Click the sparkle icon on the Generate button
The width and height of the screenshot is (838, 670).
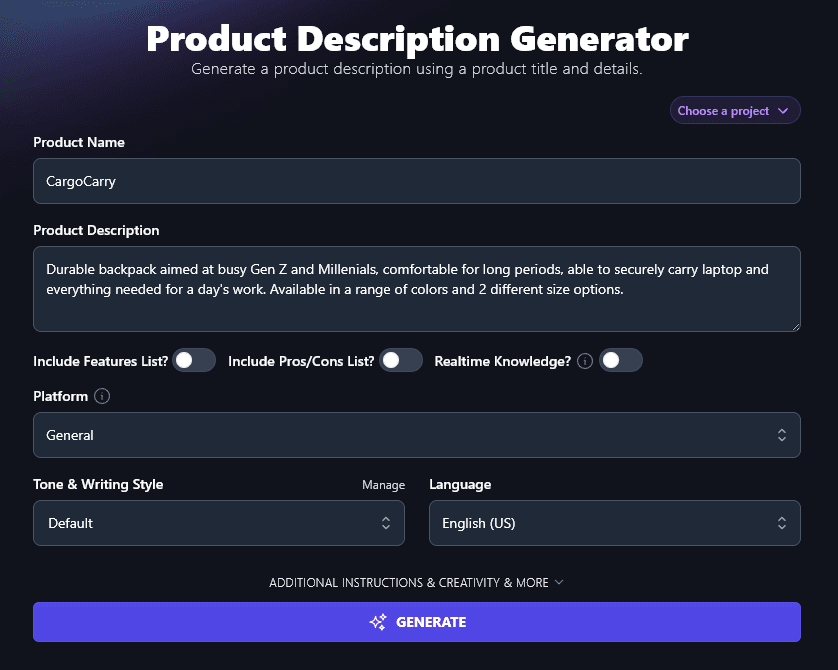(378, 622)
